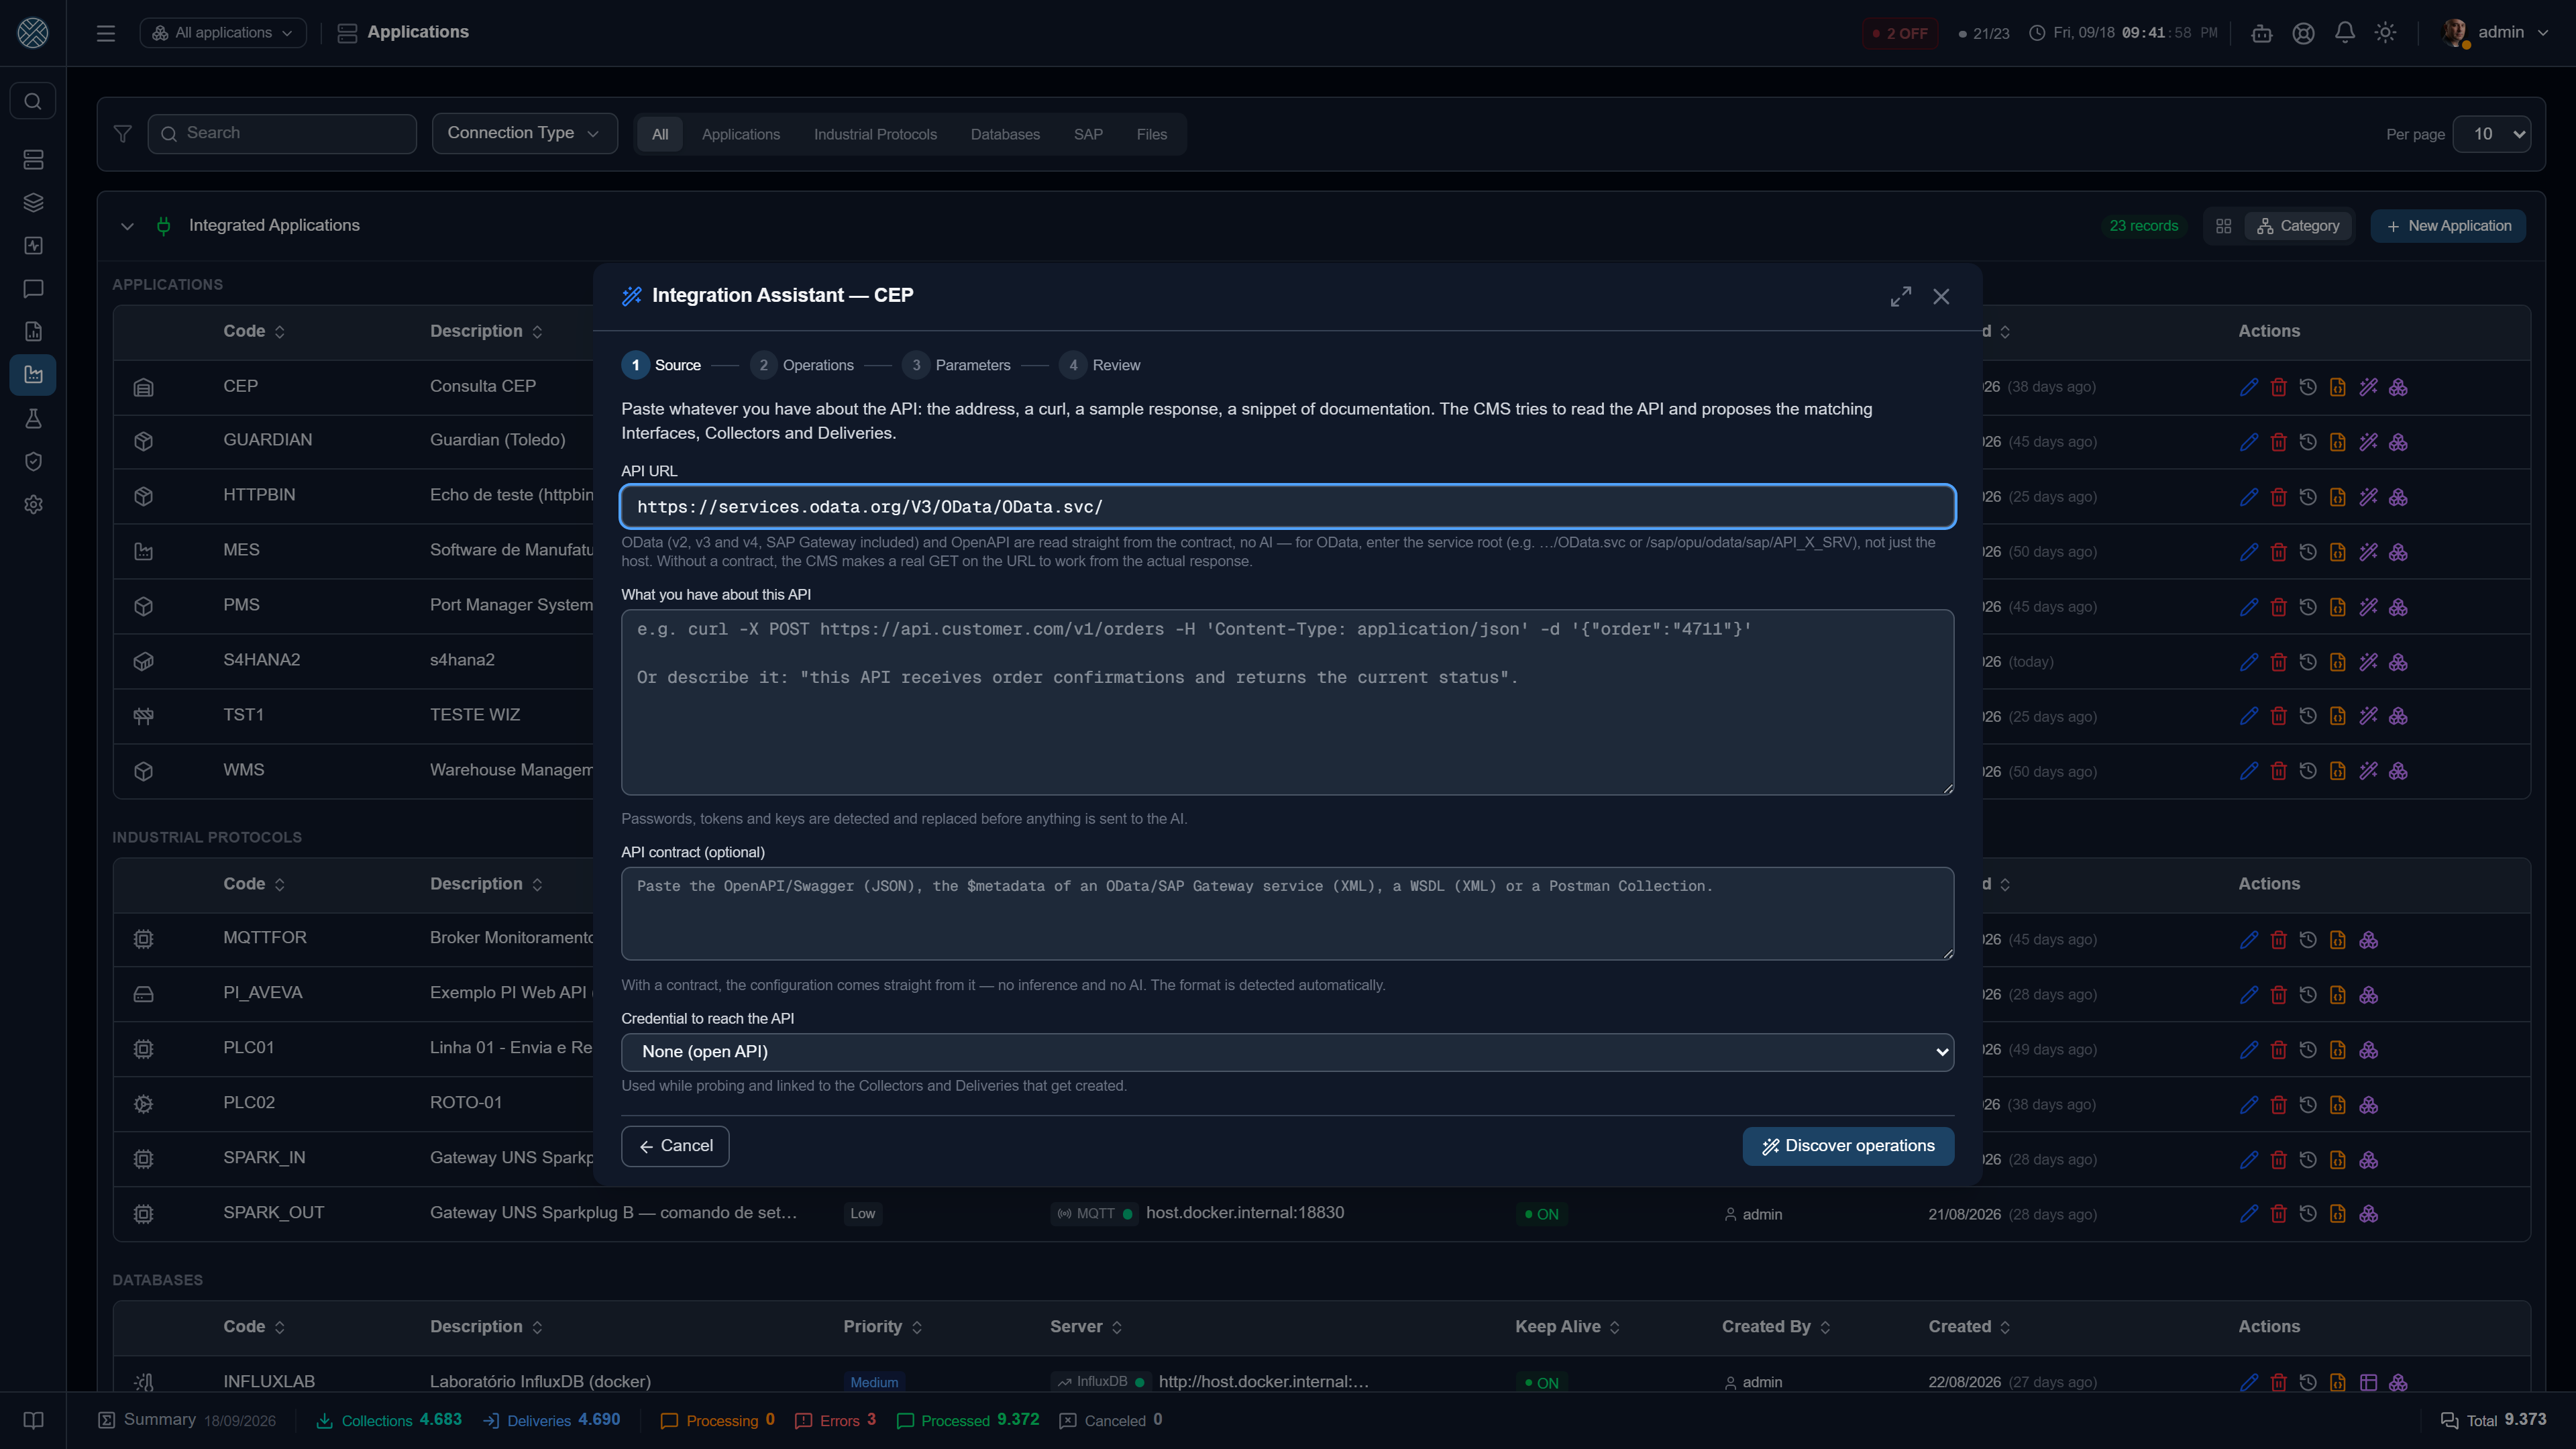Open the flask lab icon in the sidebar
Viewport: 2576px width, 1449px height.
click(x=33, y=418)
